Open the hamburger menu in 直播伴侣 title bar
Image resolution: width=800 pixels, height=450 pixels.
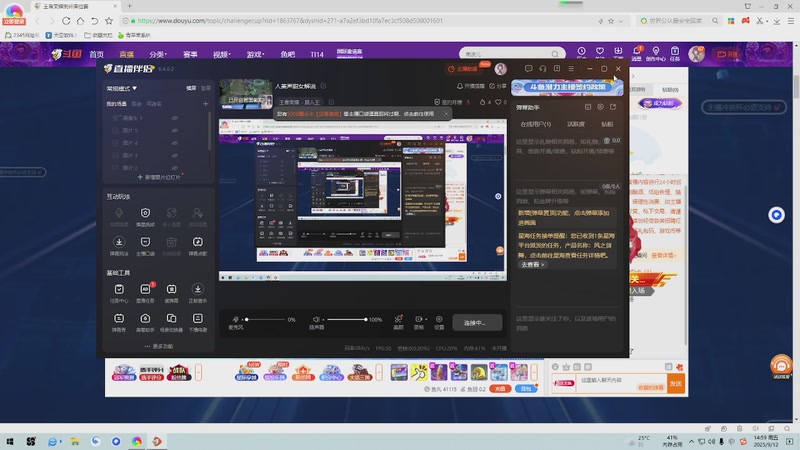[x=571, y=68]
